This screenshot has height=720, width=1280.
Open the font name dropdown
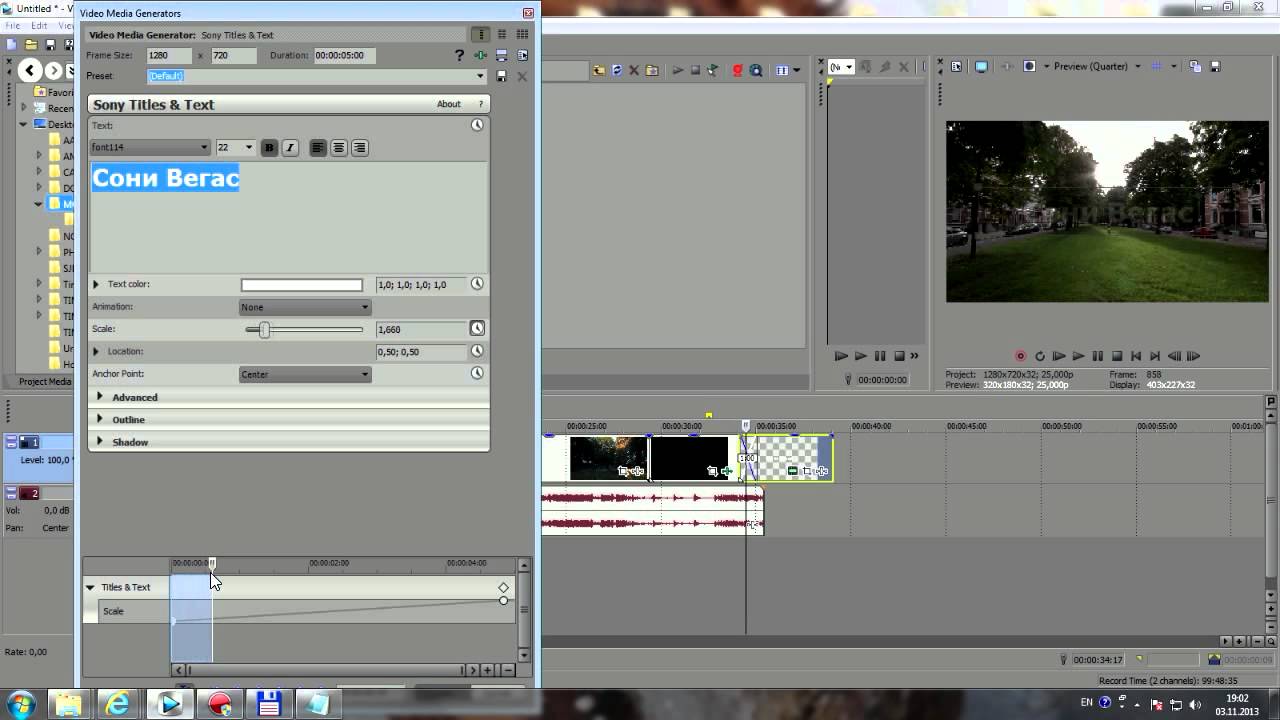pos(150,147)
